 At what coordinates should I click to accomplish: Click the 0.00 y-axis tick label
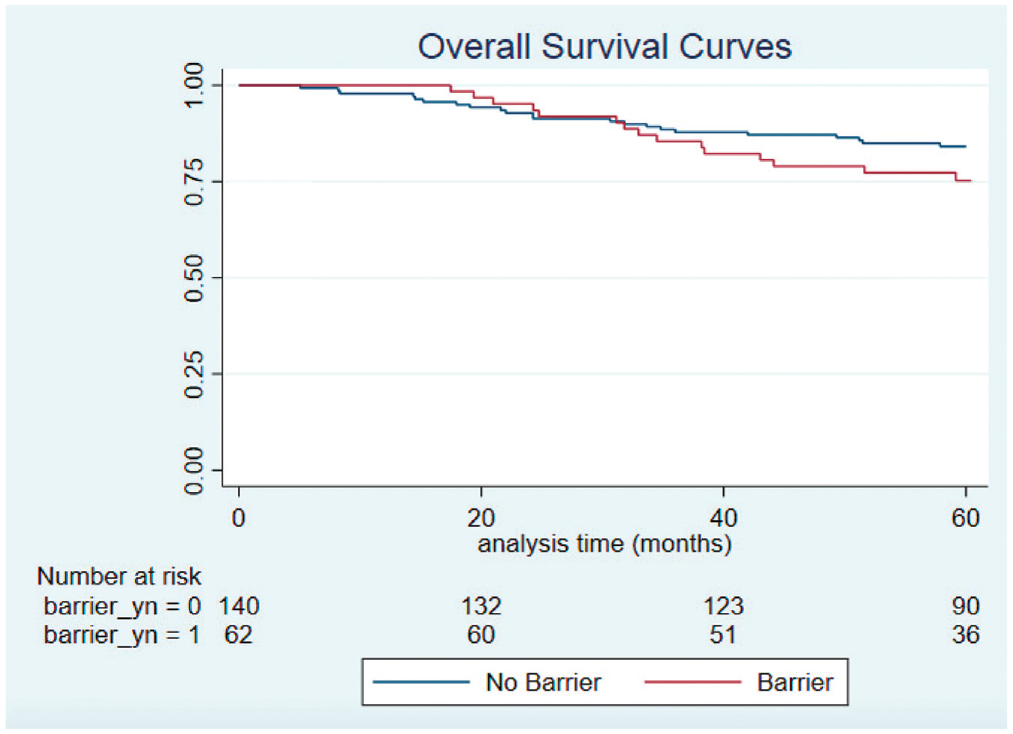point(193,470)
